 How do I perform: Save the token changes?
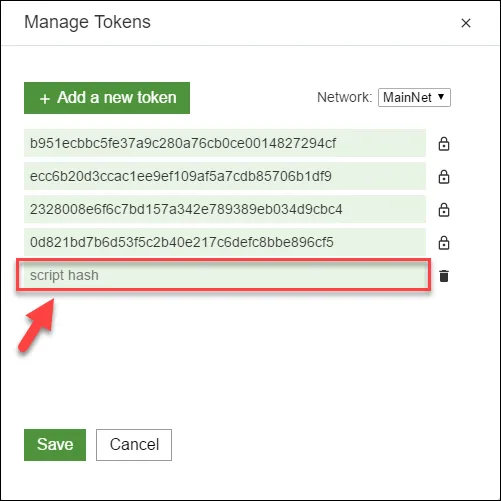55,445
